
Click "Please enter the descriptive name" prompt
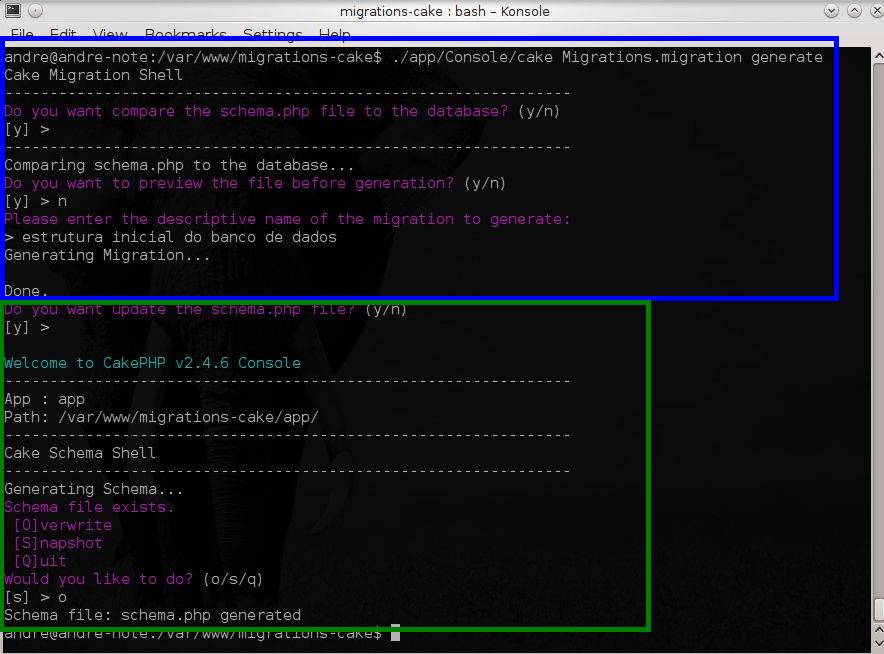pos(287,219)
